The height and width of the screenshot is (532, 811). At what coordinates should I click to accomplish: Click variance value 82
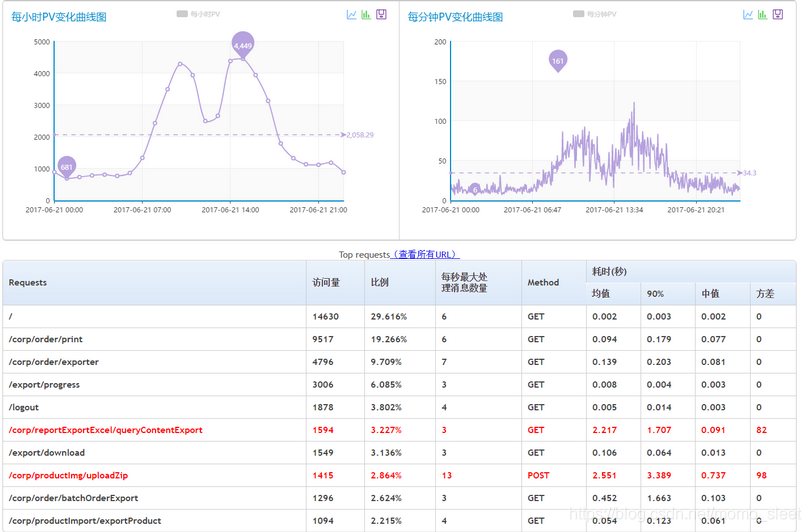click(761, 430)
